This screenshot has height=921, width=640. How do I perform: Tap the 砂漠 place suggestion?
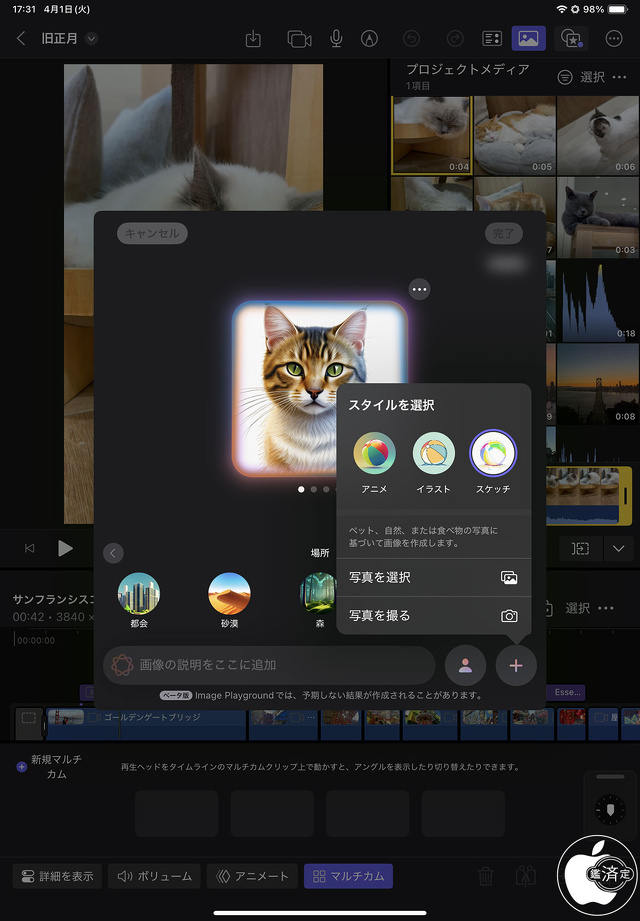coord(229,600)
